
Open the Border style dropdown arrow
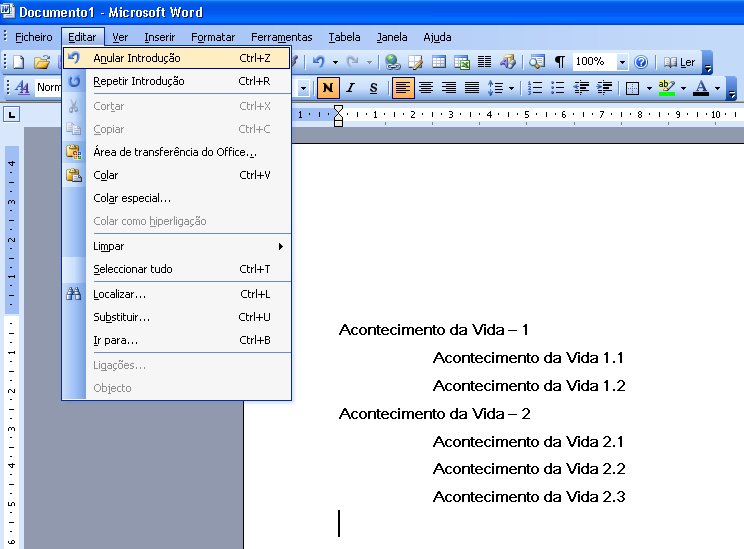point(649,88)
